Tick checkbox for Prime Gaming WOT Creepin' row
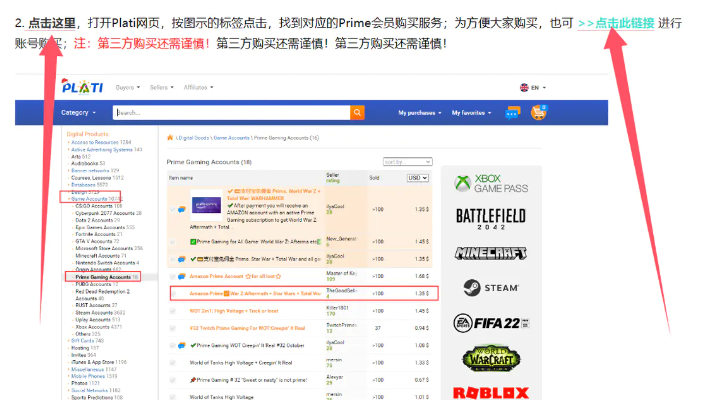Screen dimensions: 703x400 coord(173,345)
